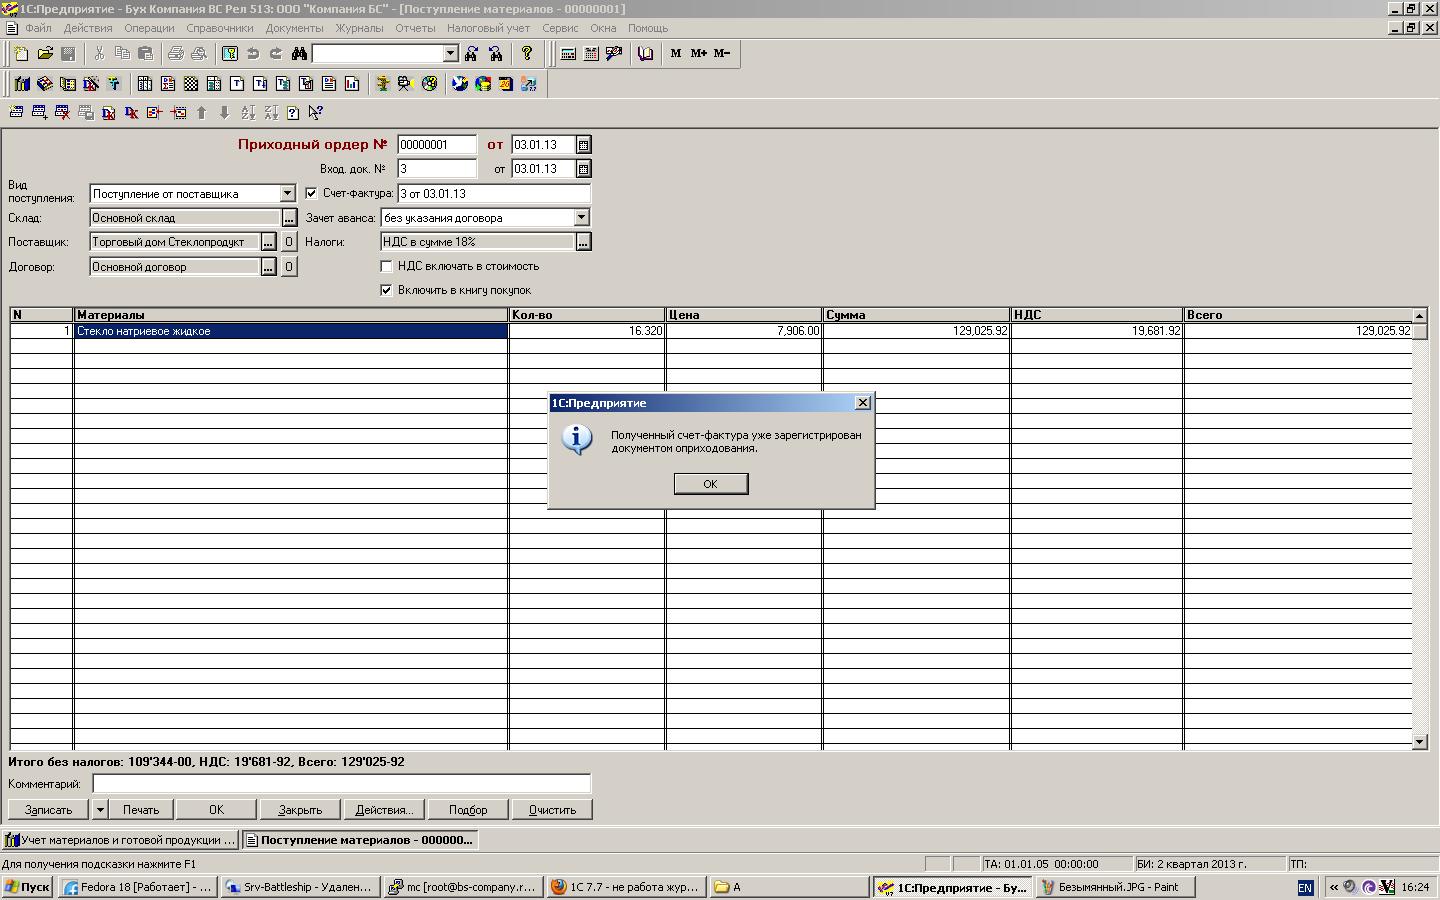Open the Зачет аванса dropdown list
The image size is (1440, 900).
tap(581, 217)
